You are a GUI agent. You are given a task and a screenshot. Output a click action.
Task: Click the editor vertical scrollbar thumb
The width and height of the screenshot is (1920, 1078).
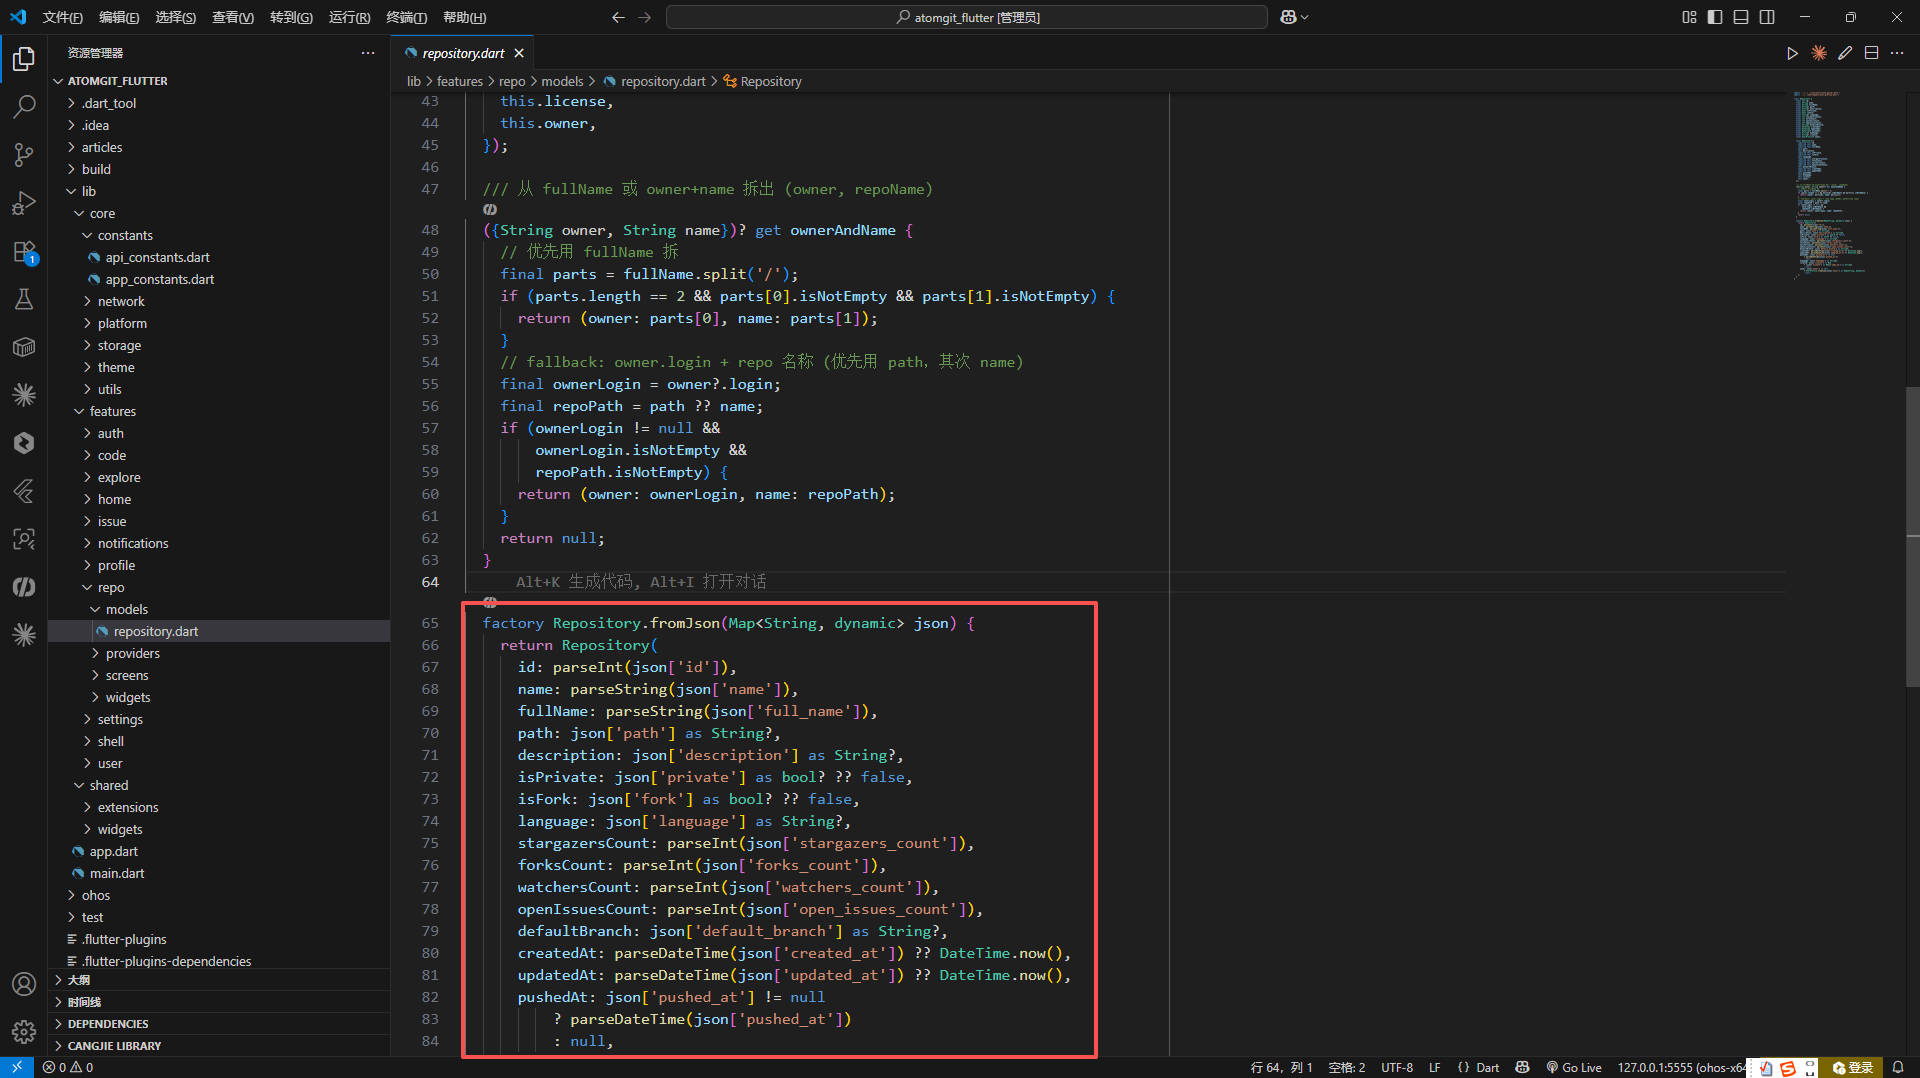click(1912, 536)
